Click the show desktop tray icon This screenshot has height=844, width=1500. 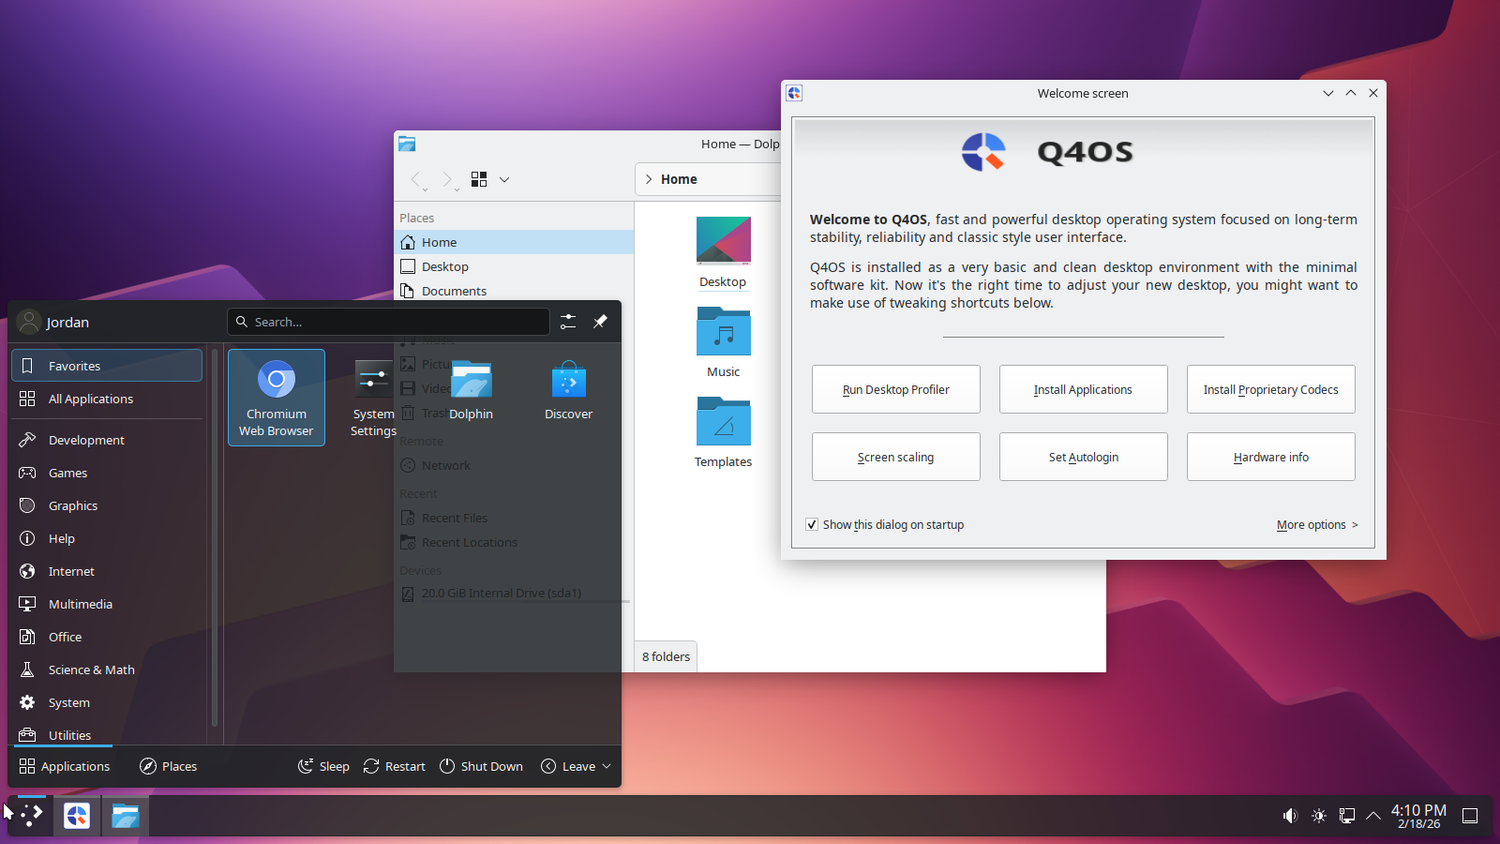1470,816
